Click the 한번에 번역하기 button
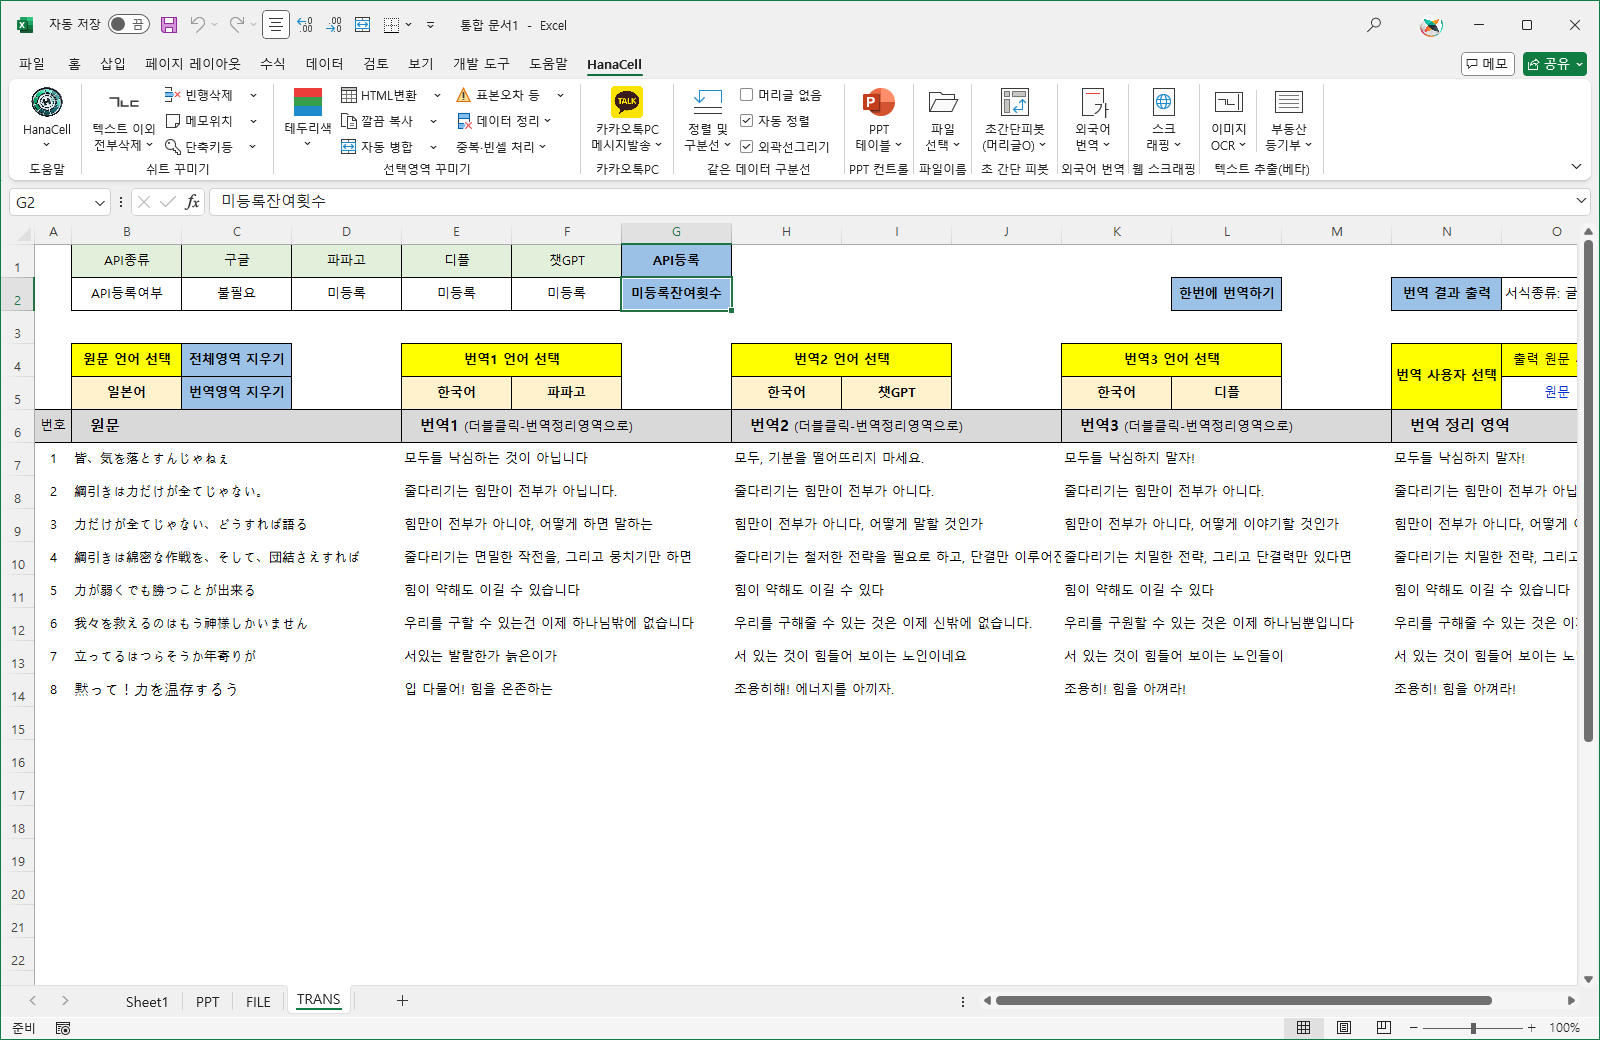Image resolution: width=1600 pixels, height=1040 pixels. 1227,293
